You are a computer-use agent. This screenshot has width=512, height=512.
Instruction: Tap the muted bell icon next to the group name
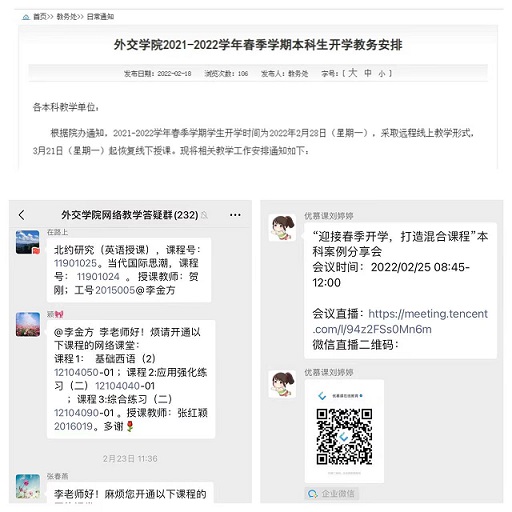(x=204, y=215)
